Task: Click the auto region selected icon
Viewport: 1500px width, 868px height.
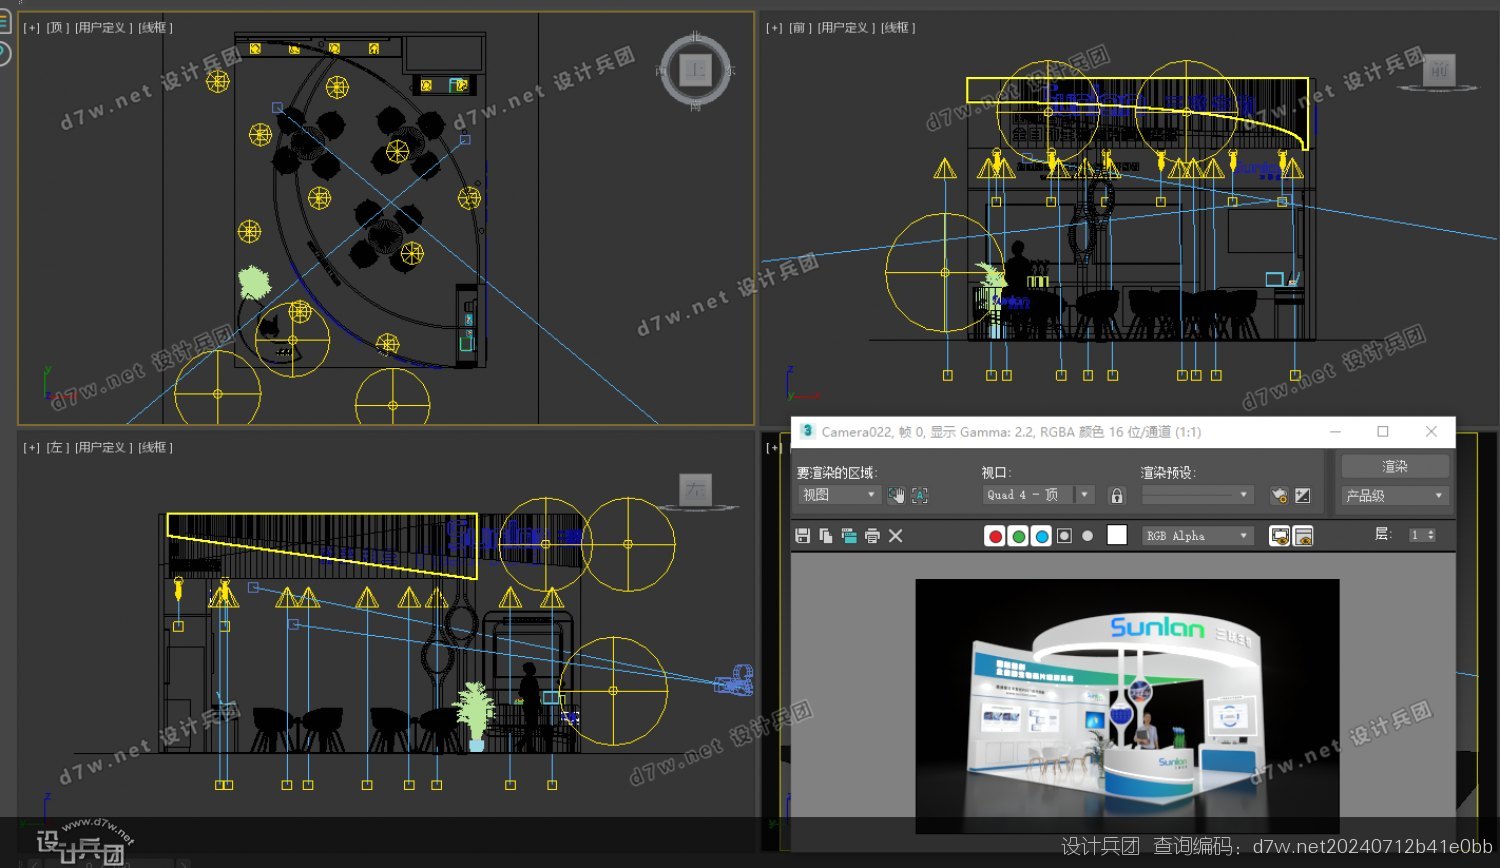Action: click(x=920, y=495)
